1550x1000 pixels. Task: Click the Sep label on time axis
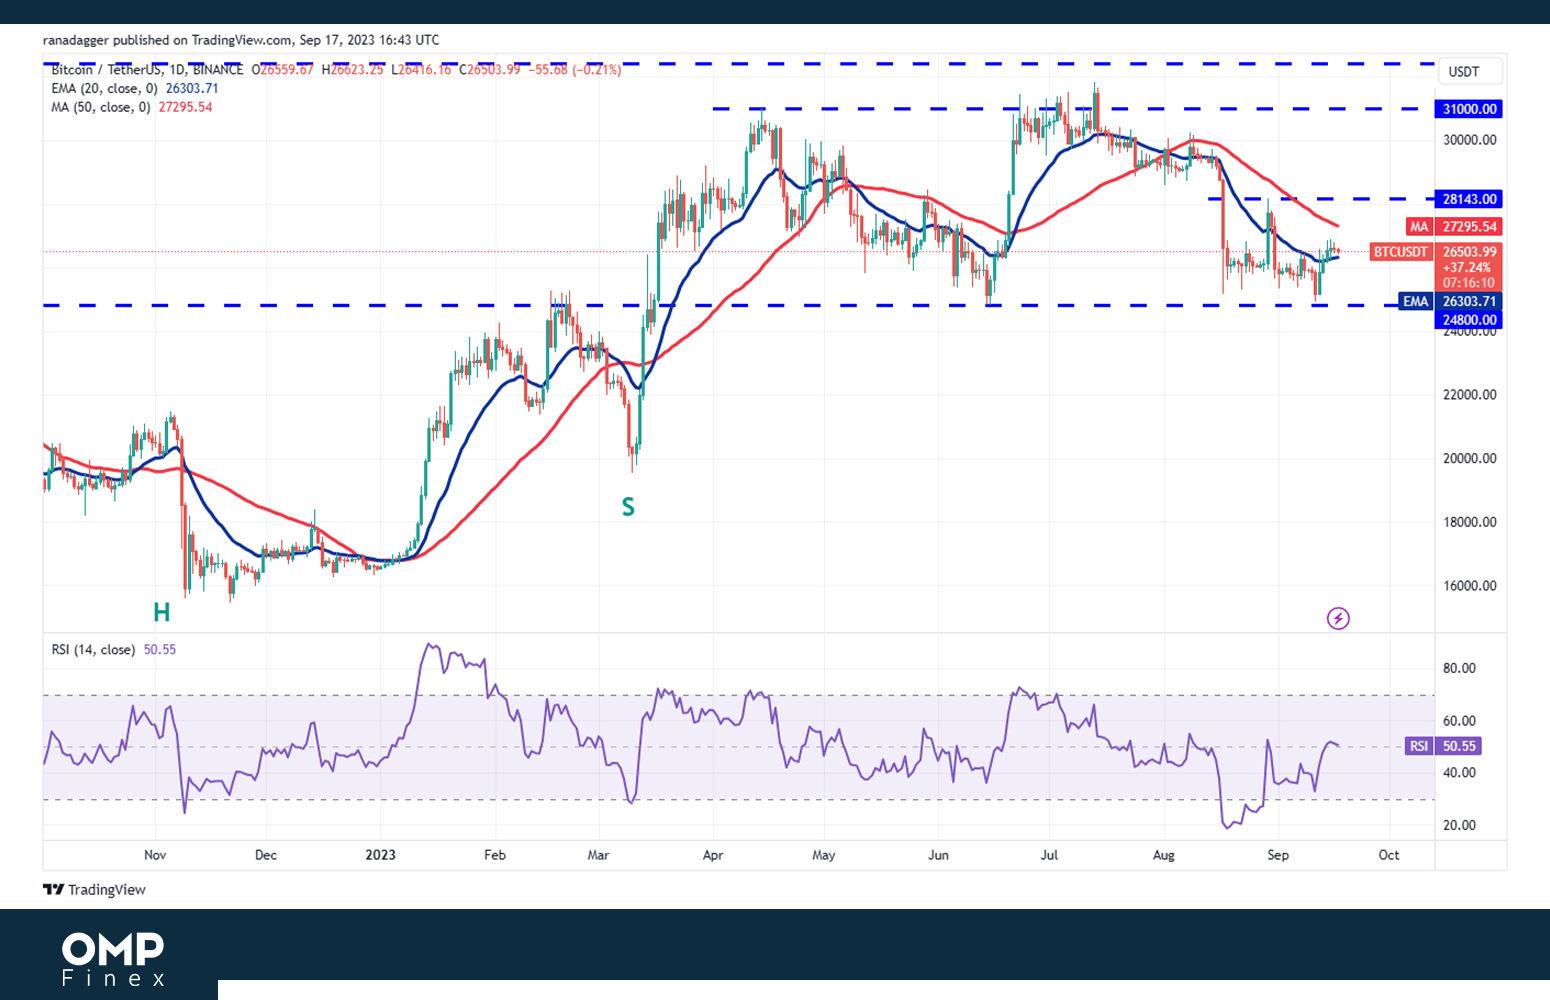(x=1278, y=855)
